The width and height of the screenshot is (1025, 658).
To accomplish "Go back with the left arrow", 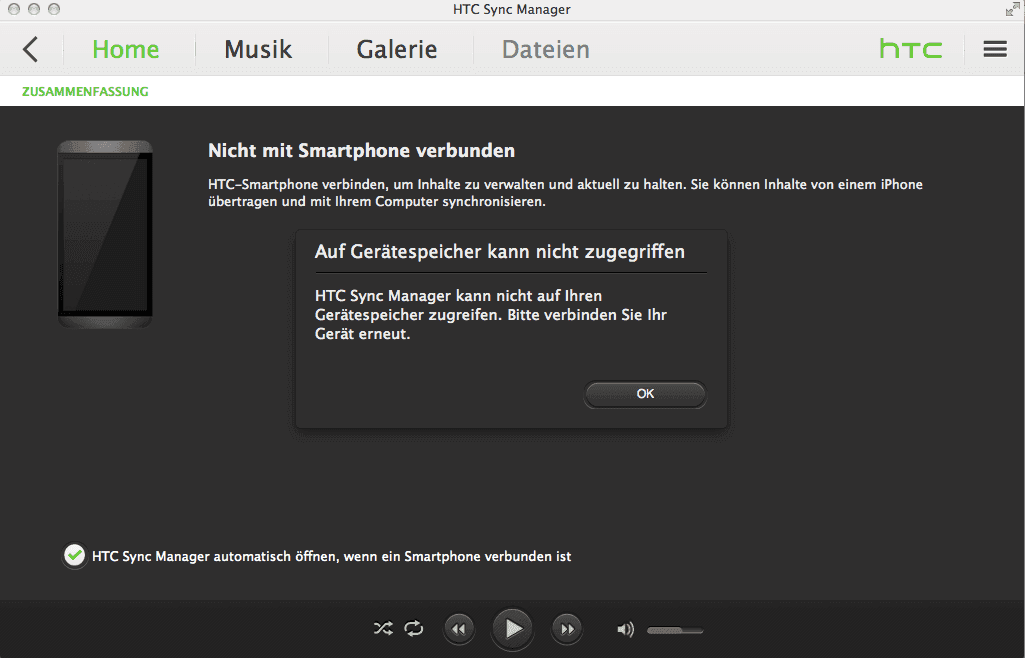I will coord(30,50).
